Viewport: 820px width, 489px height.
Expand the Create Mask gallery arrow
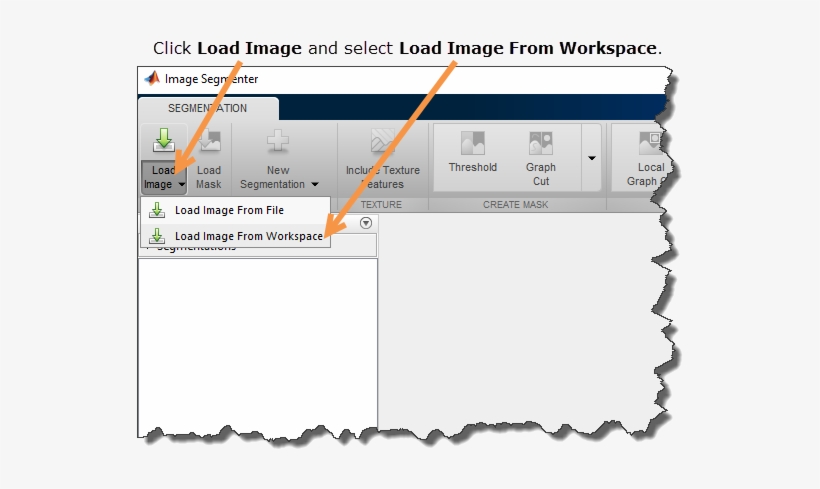click(591, 158)
